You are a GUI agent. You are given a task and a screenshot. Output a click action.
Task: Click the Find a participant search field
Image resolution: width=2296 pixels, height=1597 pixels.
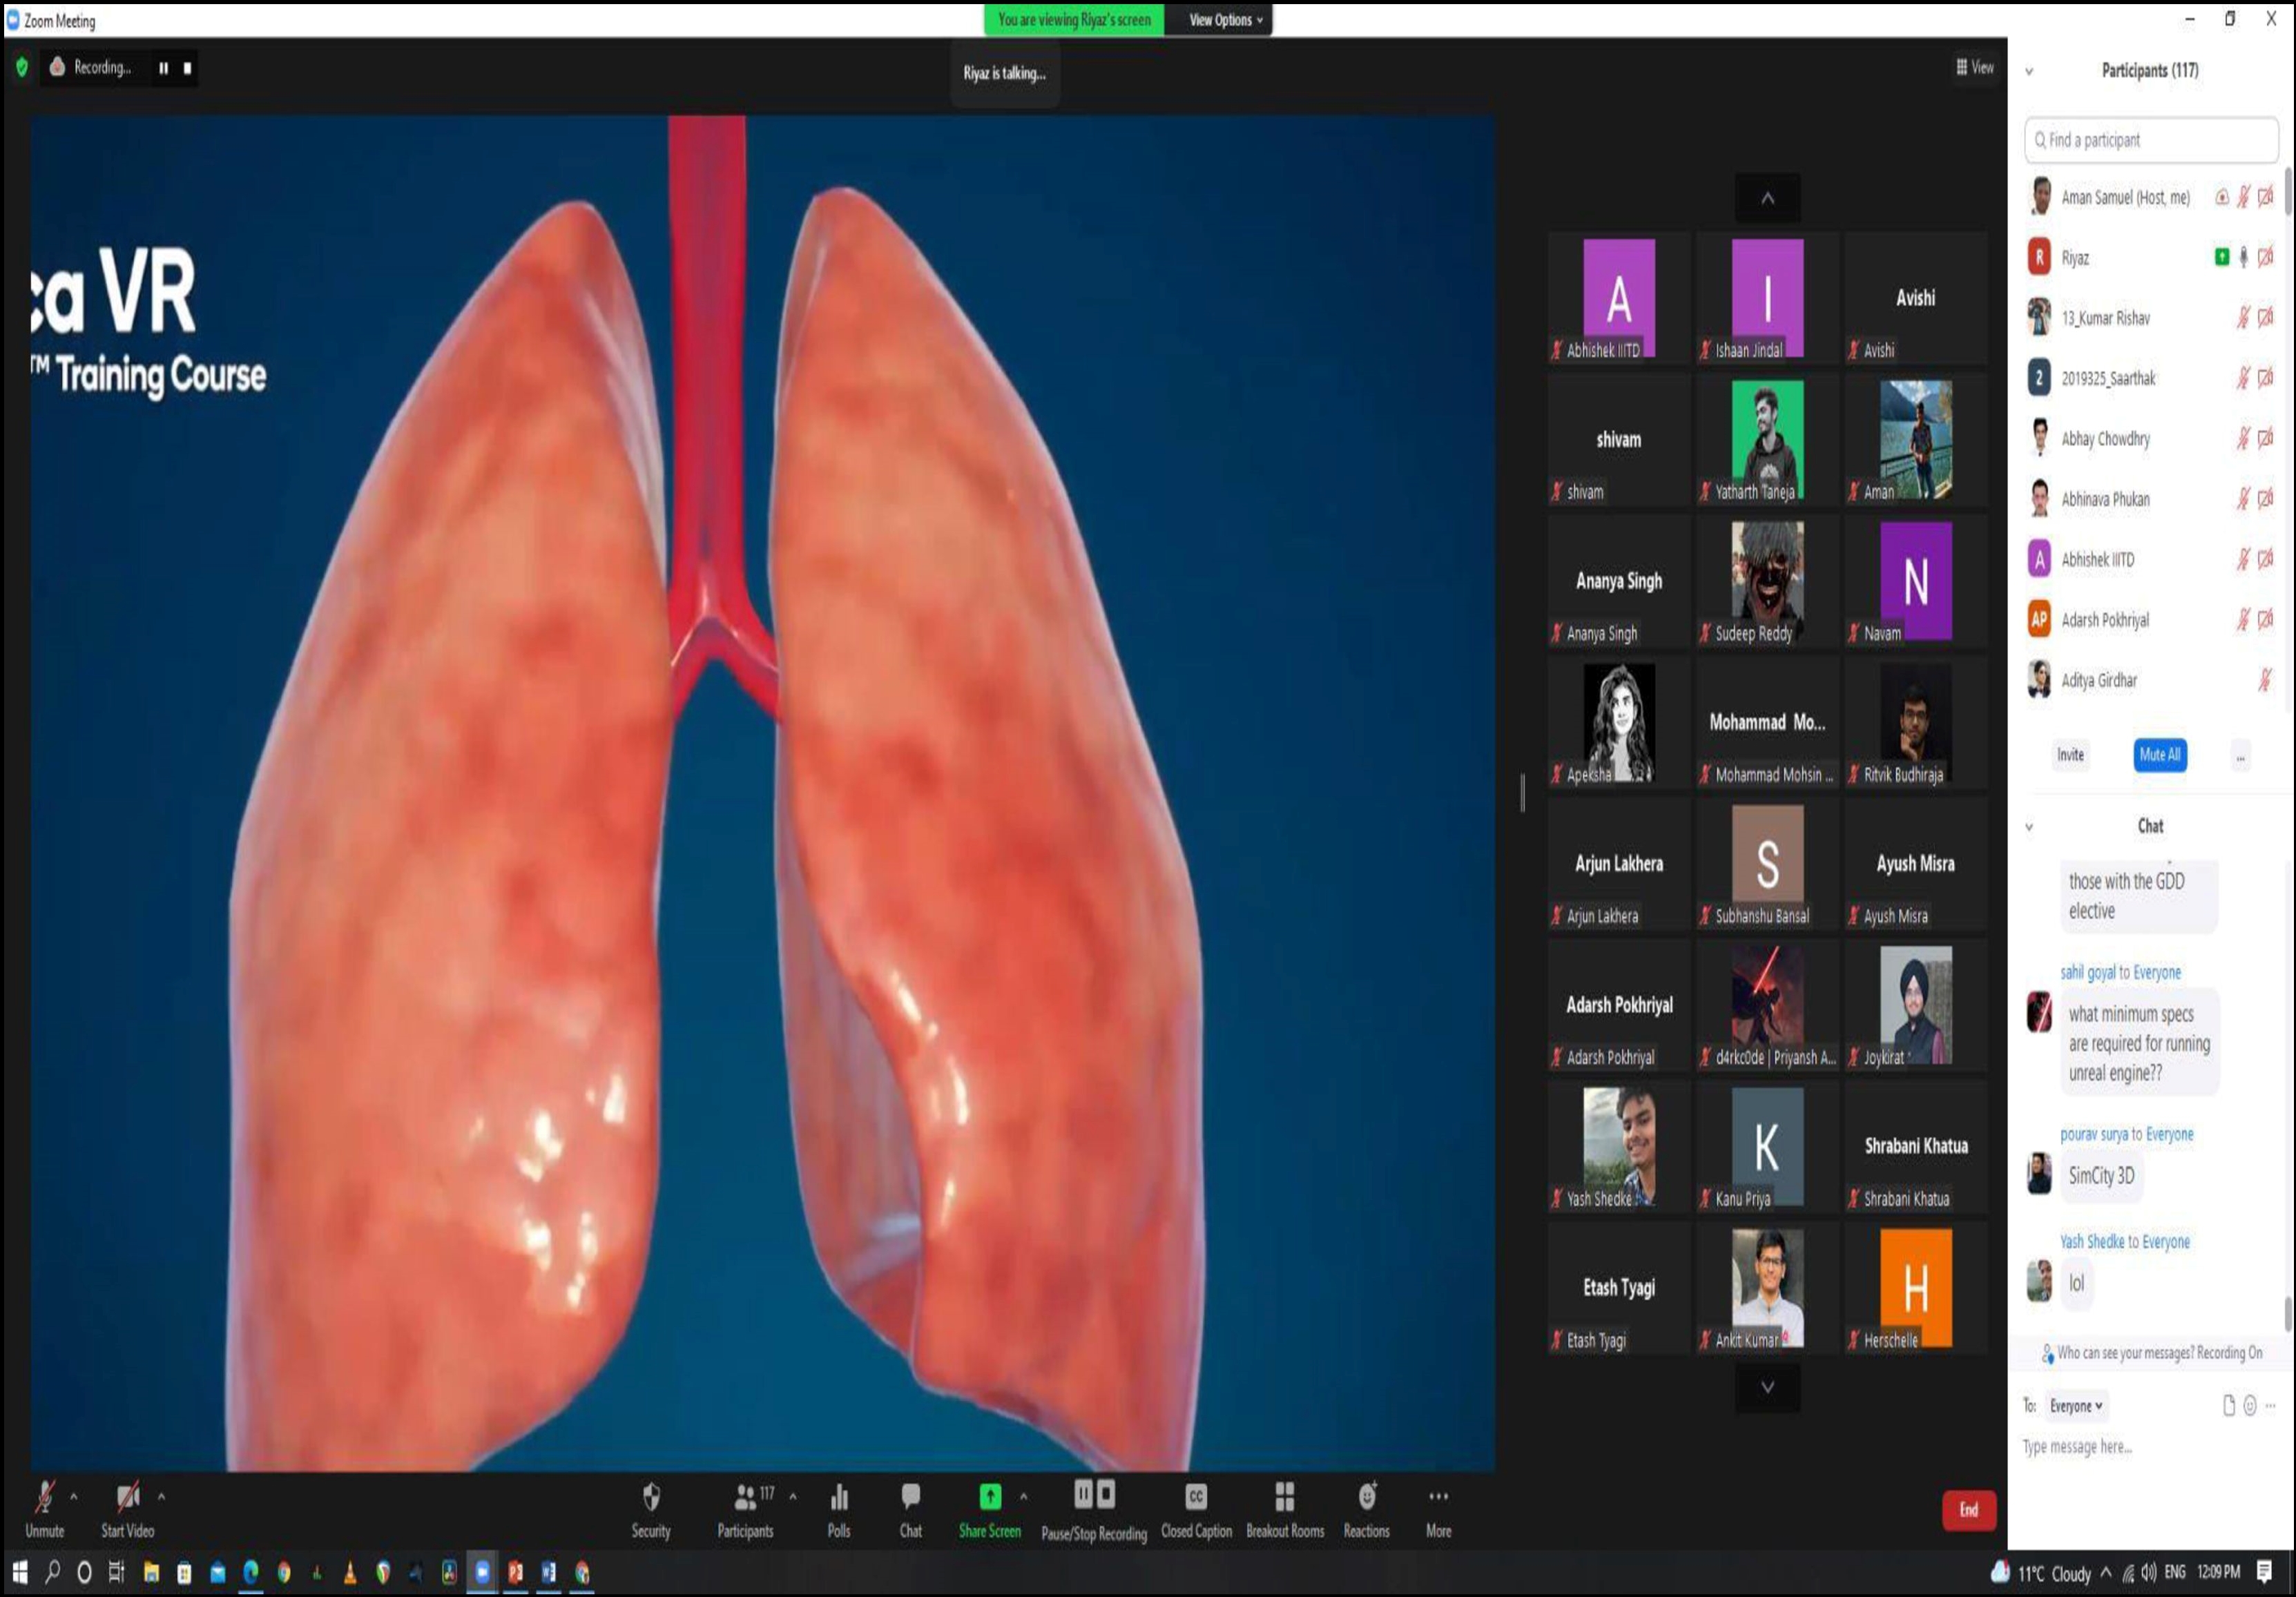[x=2151, y=140]
